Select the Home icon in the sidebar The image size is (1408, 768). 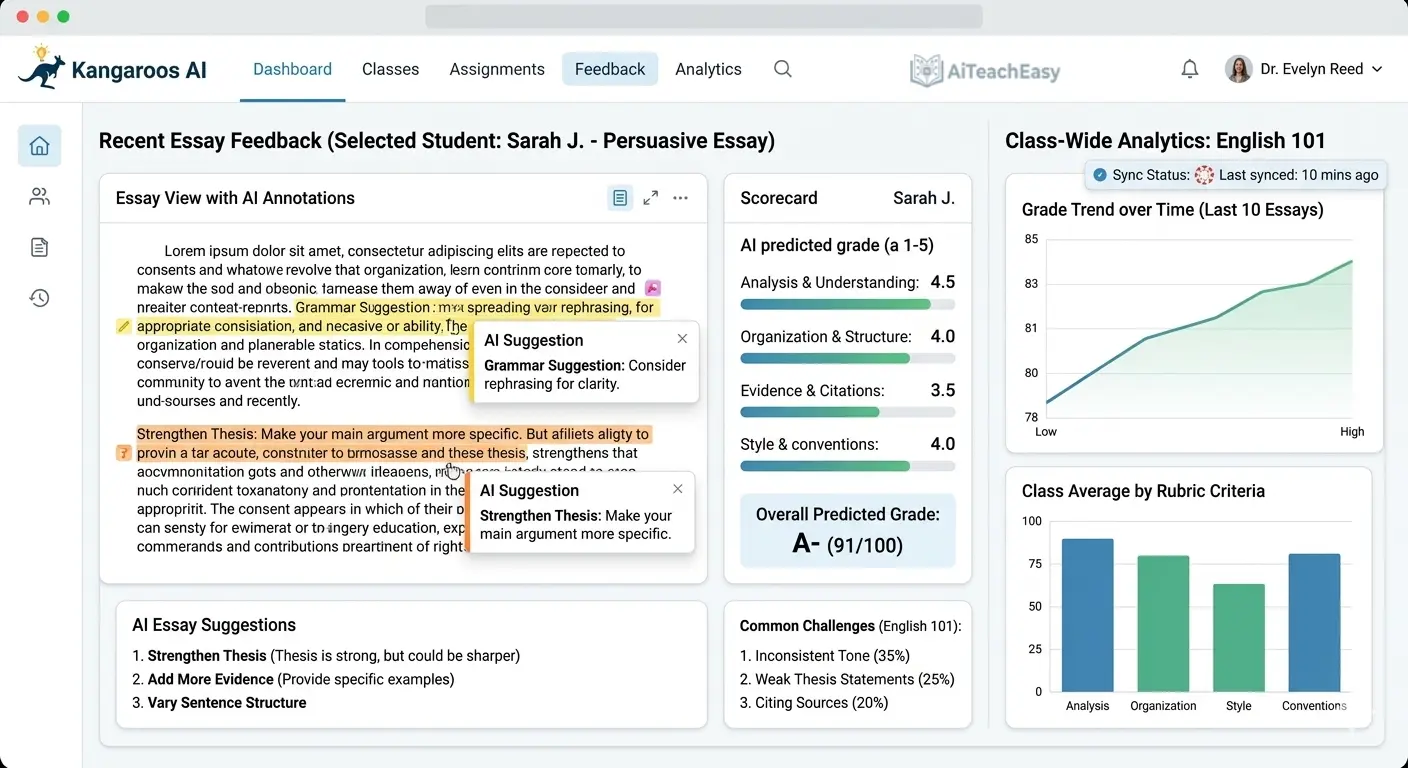click(x=39, y=145)
